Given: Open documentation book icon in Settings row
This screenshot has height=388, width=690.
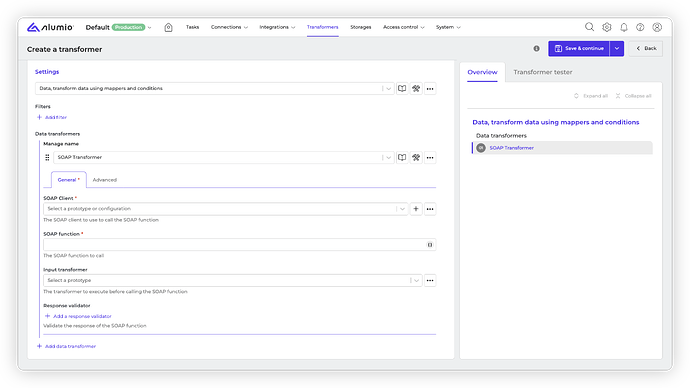Looking at the screenshot, I should (x=402, y=88).
